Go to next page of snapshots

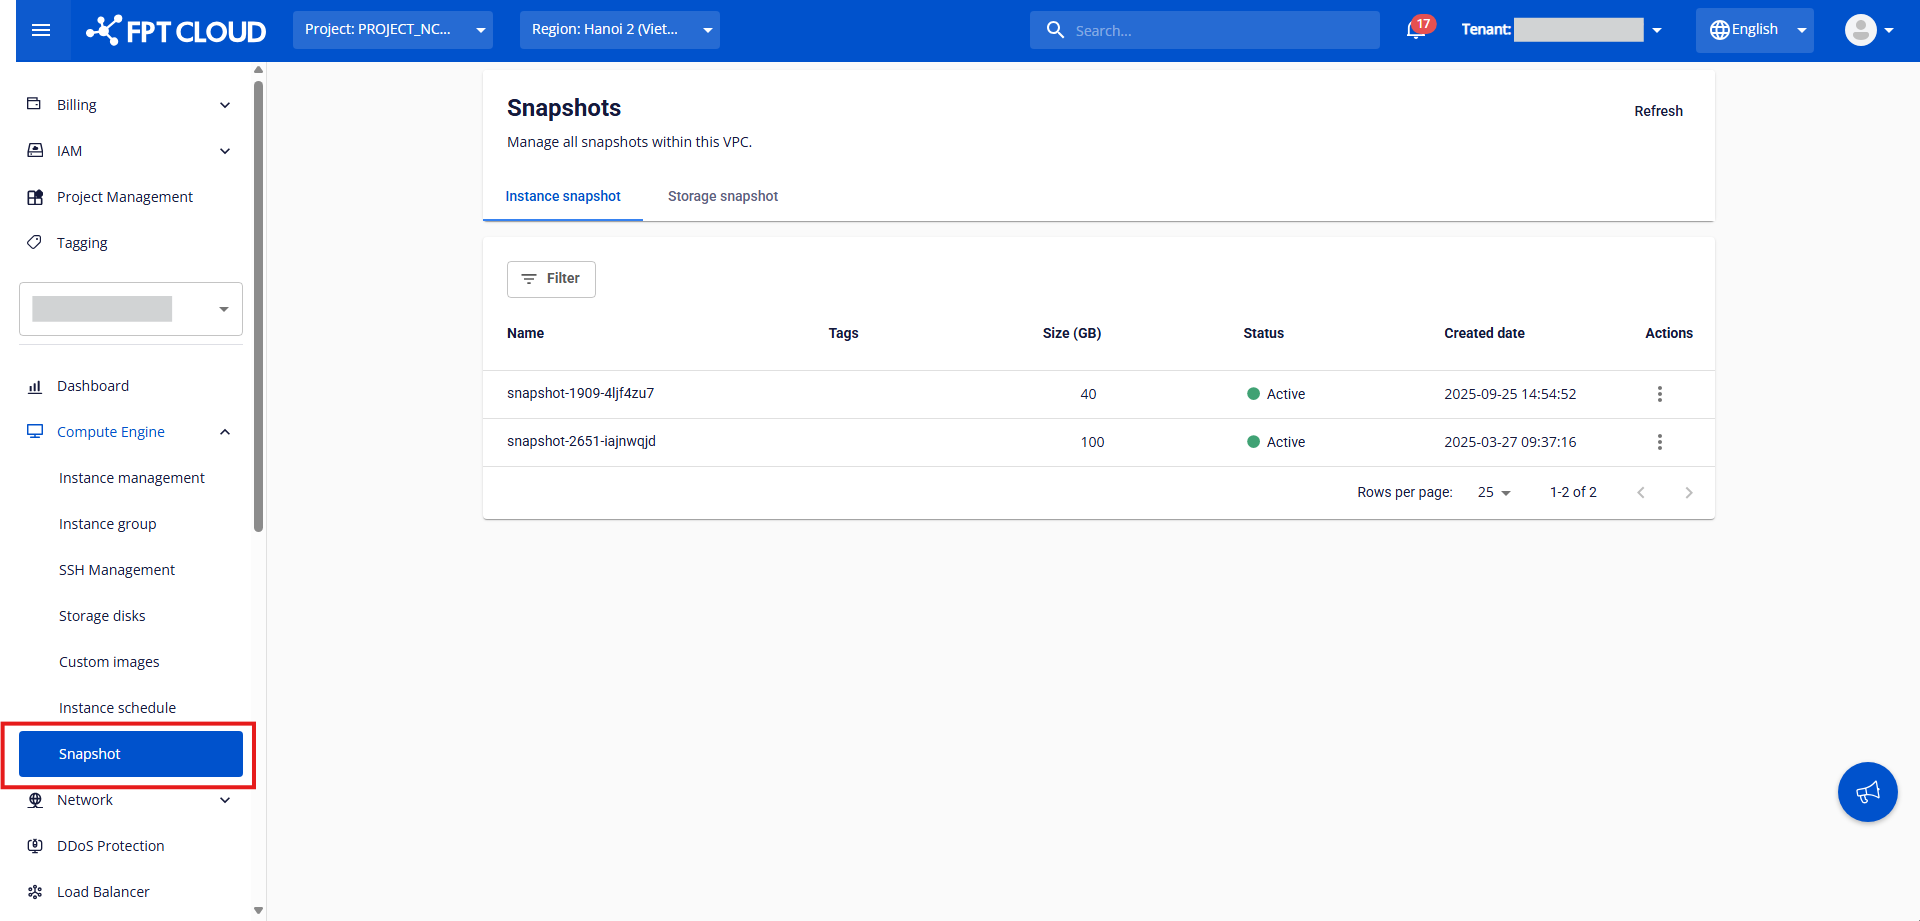[x=1688, y=493]
